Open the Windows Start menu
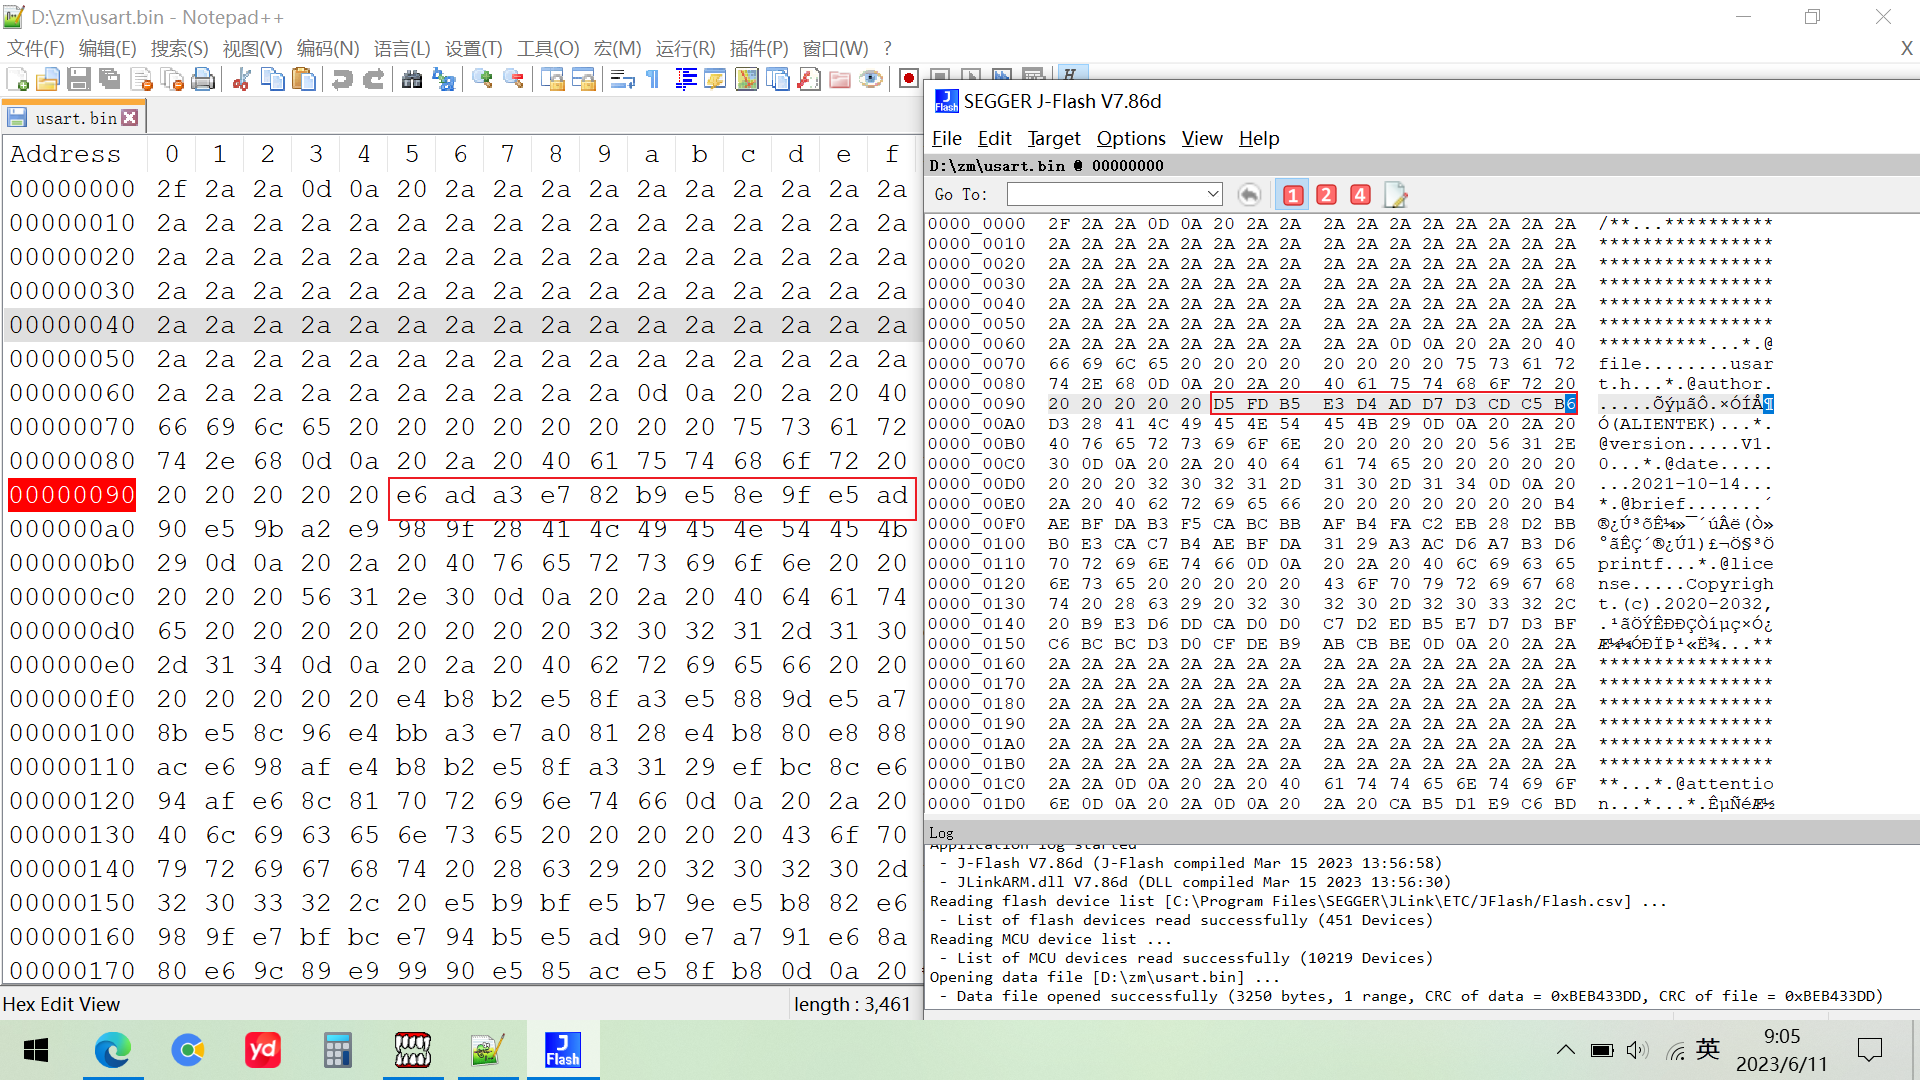Viewport: 1920px width, 1080px height. pos(36,1050)
